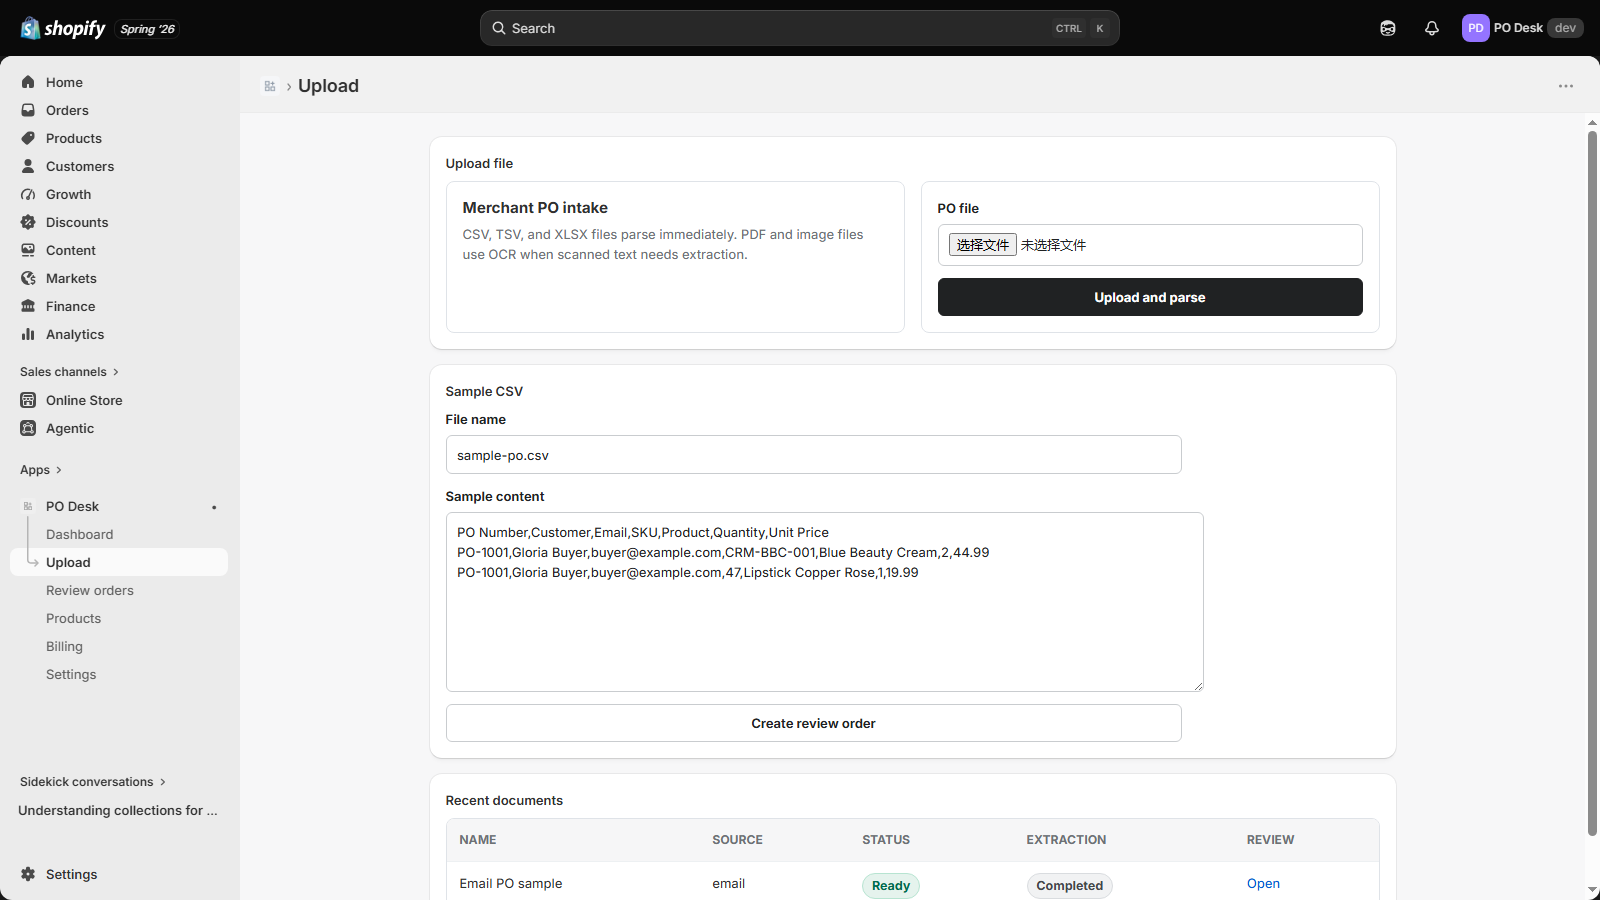Click the EXTRACTION column header
The image size is (1600, 900).
1066,840
